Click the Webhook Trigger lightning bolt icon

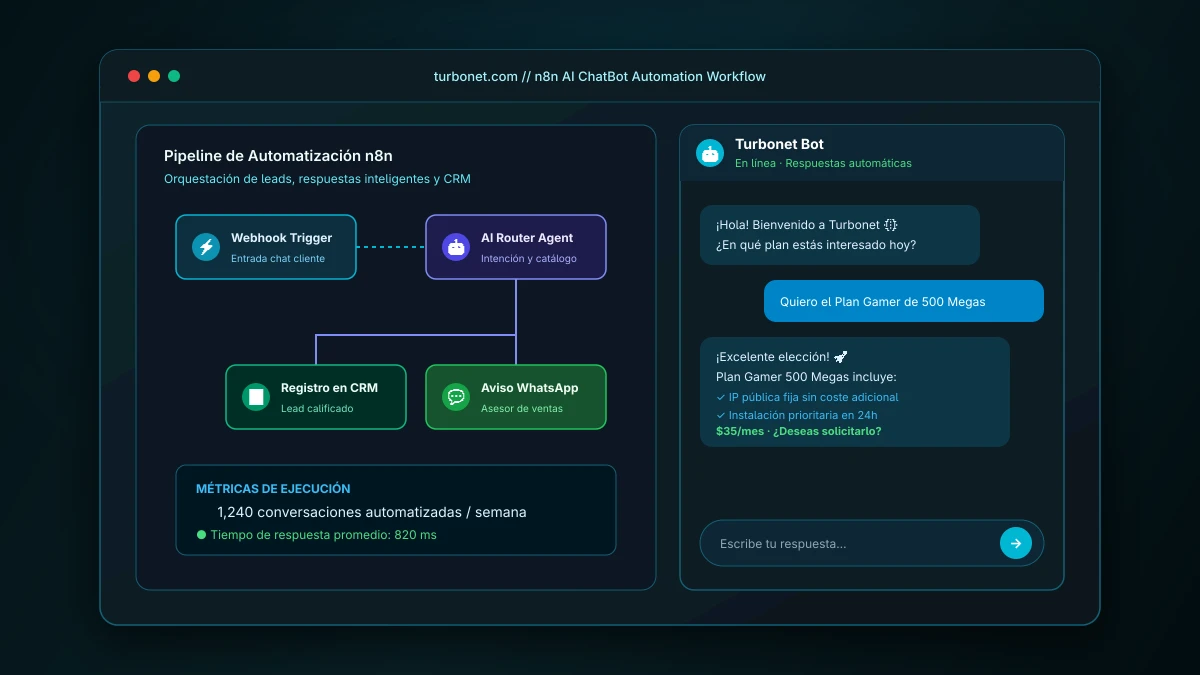click(x=206, y=247)
